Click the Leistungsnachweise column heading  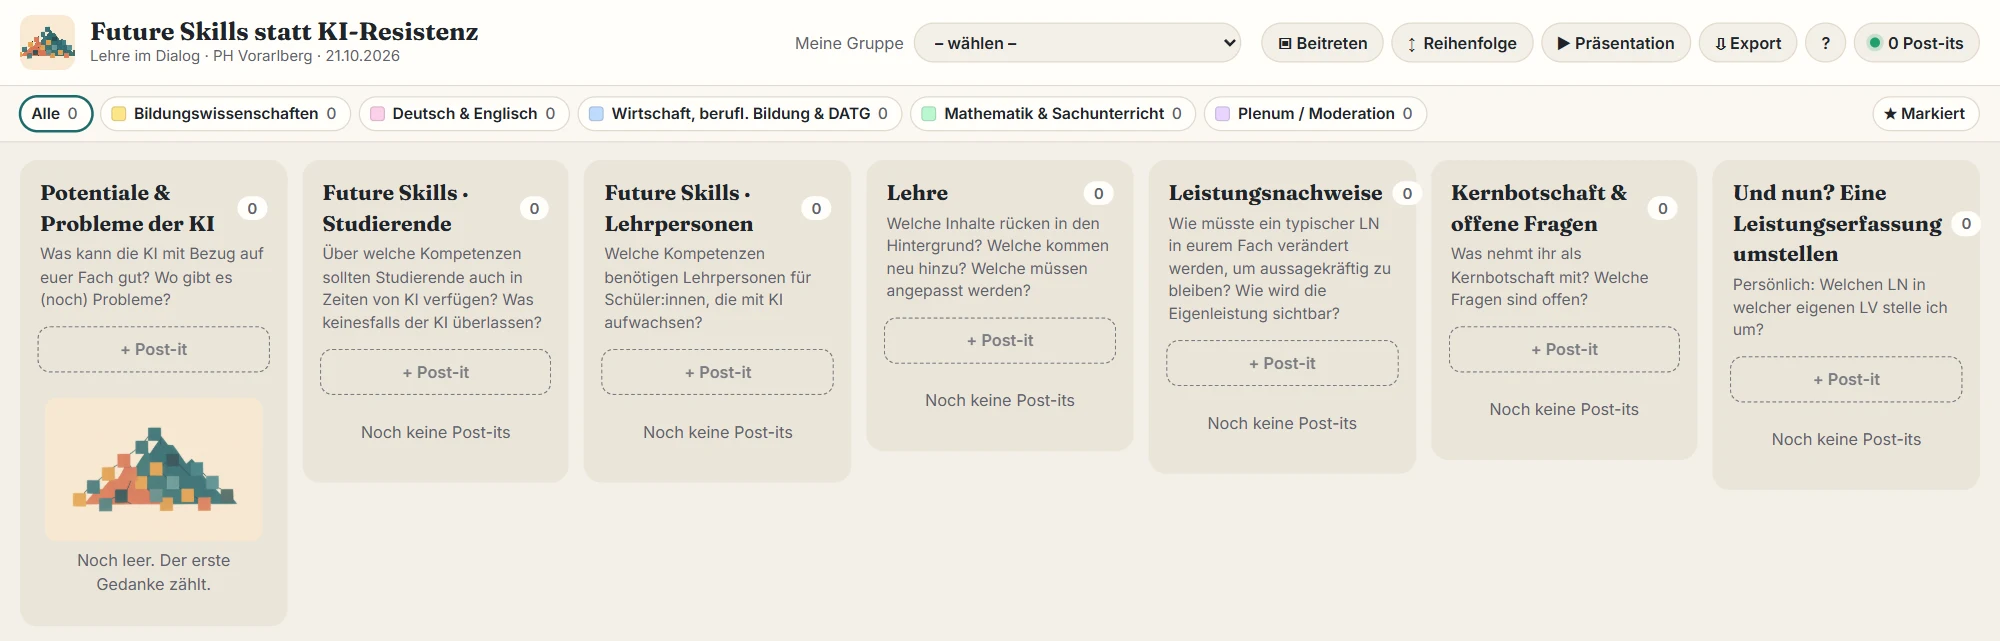point(1275,193)
